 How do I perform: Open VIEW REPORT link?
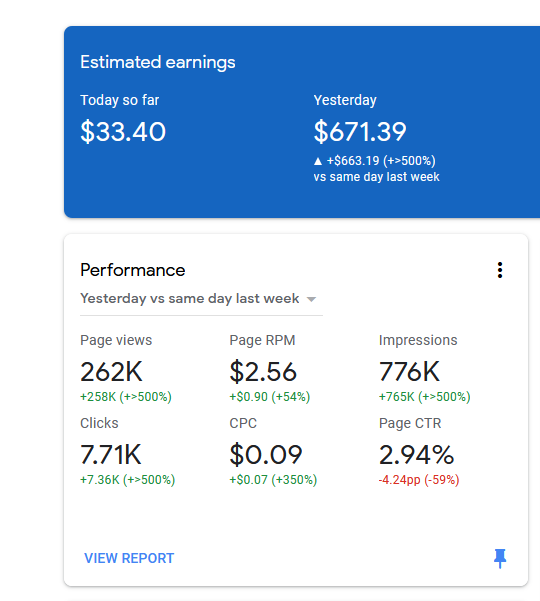tap(129, 558)
